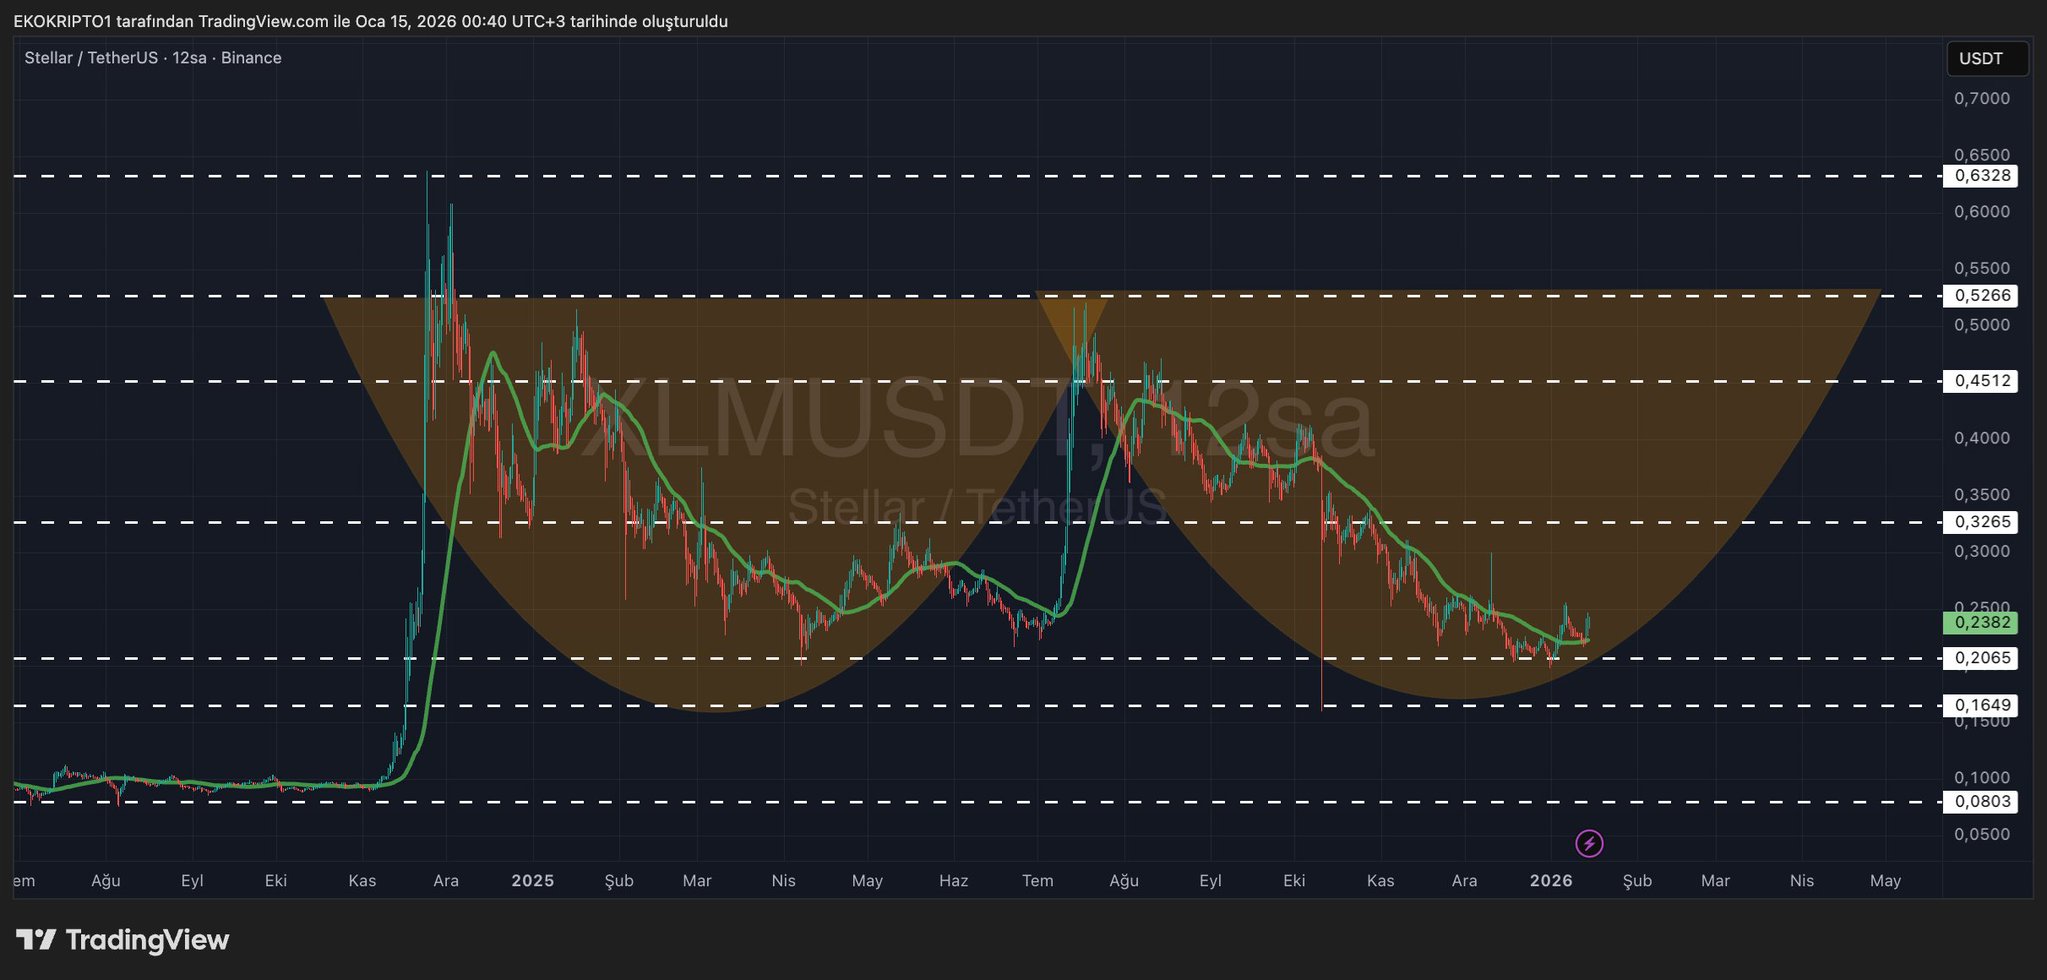Click the green 0,2382 current price label
2047x980 pixels.
point(1979,623)
